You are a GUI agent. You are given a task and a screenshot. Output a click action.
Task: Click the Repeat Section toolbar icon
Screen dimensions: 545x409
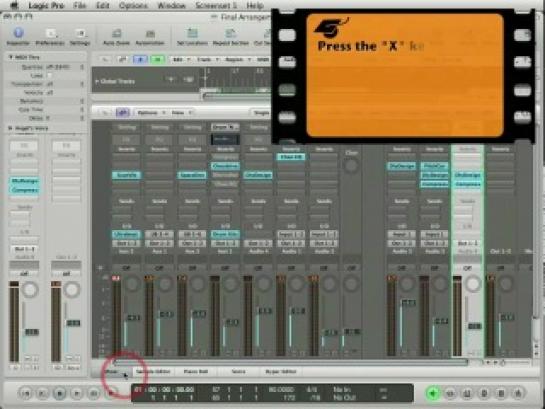[230, 36]
